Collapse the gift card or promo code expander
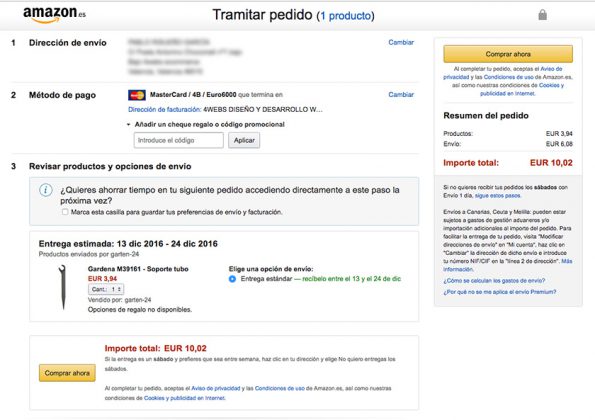The height and width of the screenshot is (420, 595). point(129,124)
